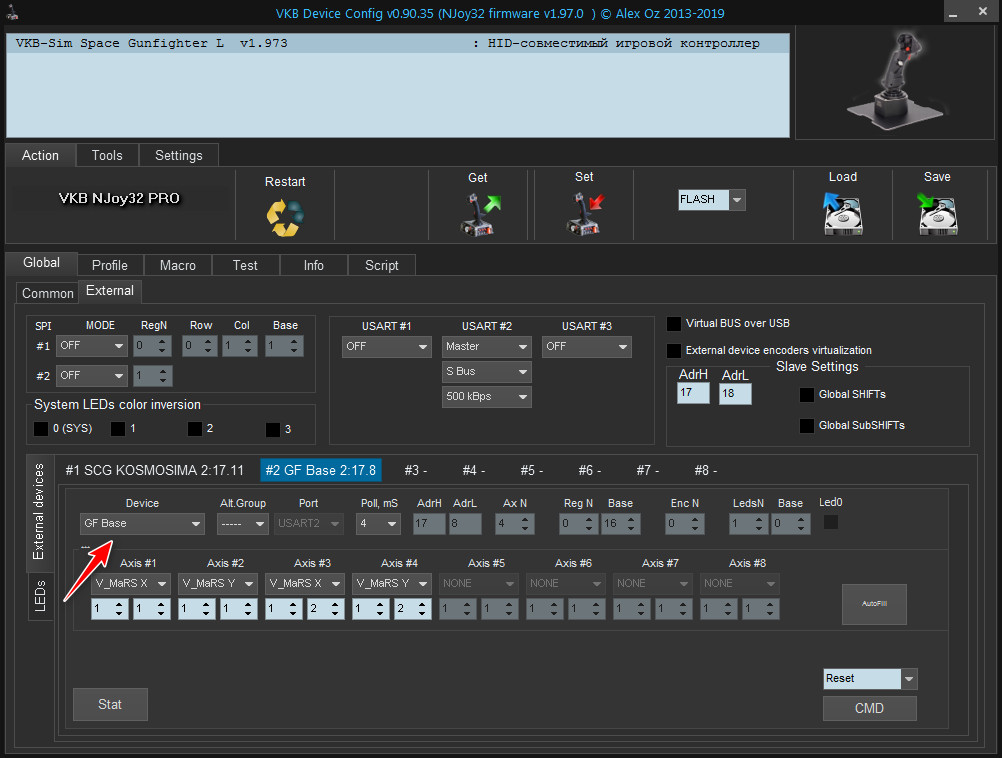
Task: Enable Virtual BUS over USB
Action: point(674,323)
